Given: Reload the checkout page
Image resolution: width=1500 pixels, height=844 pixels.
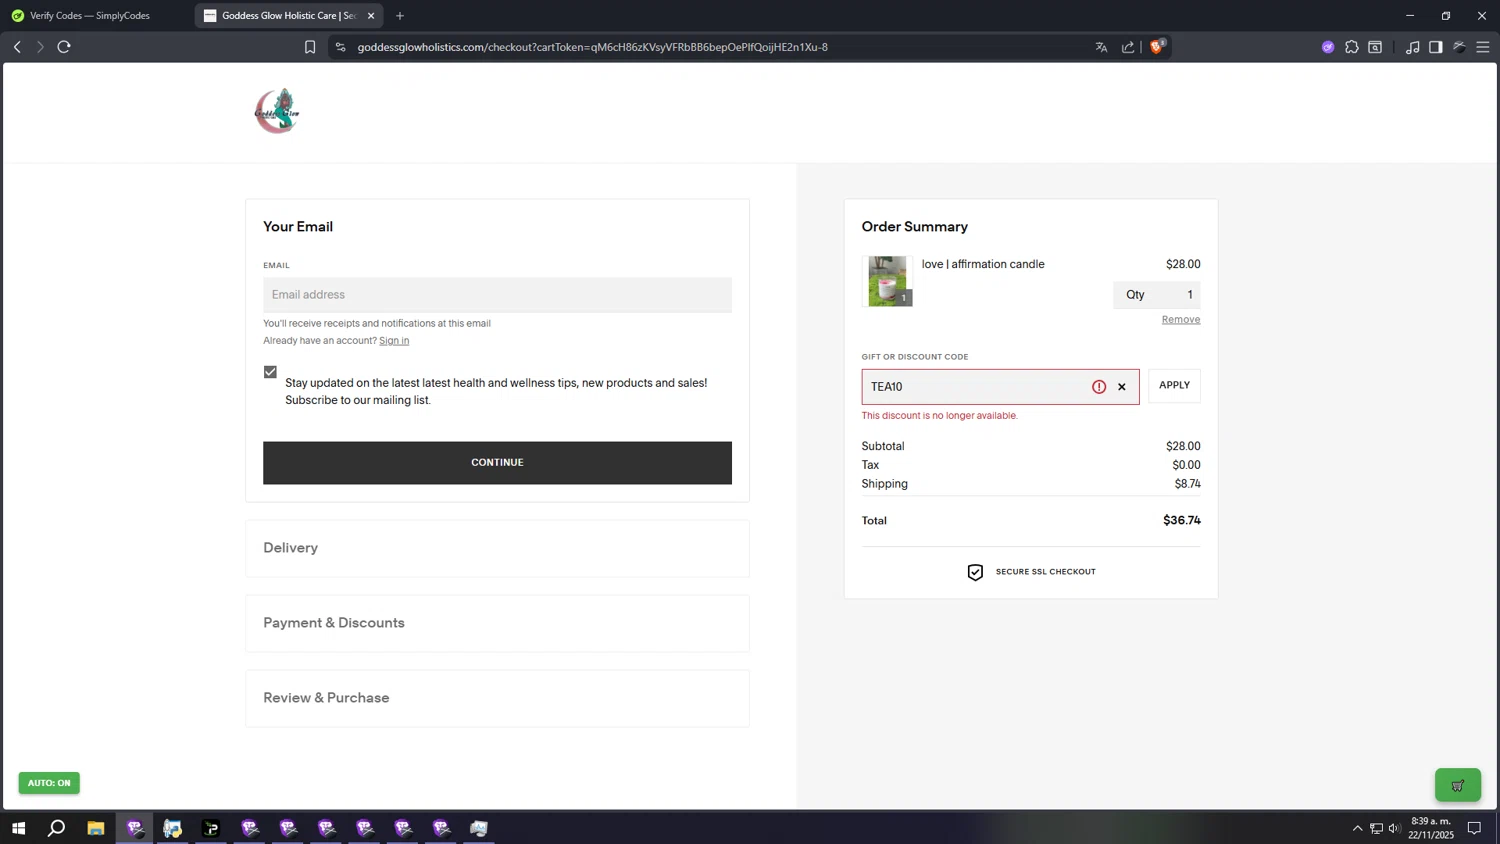Looking at the screenshot, I should [64, 47].
